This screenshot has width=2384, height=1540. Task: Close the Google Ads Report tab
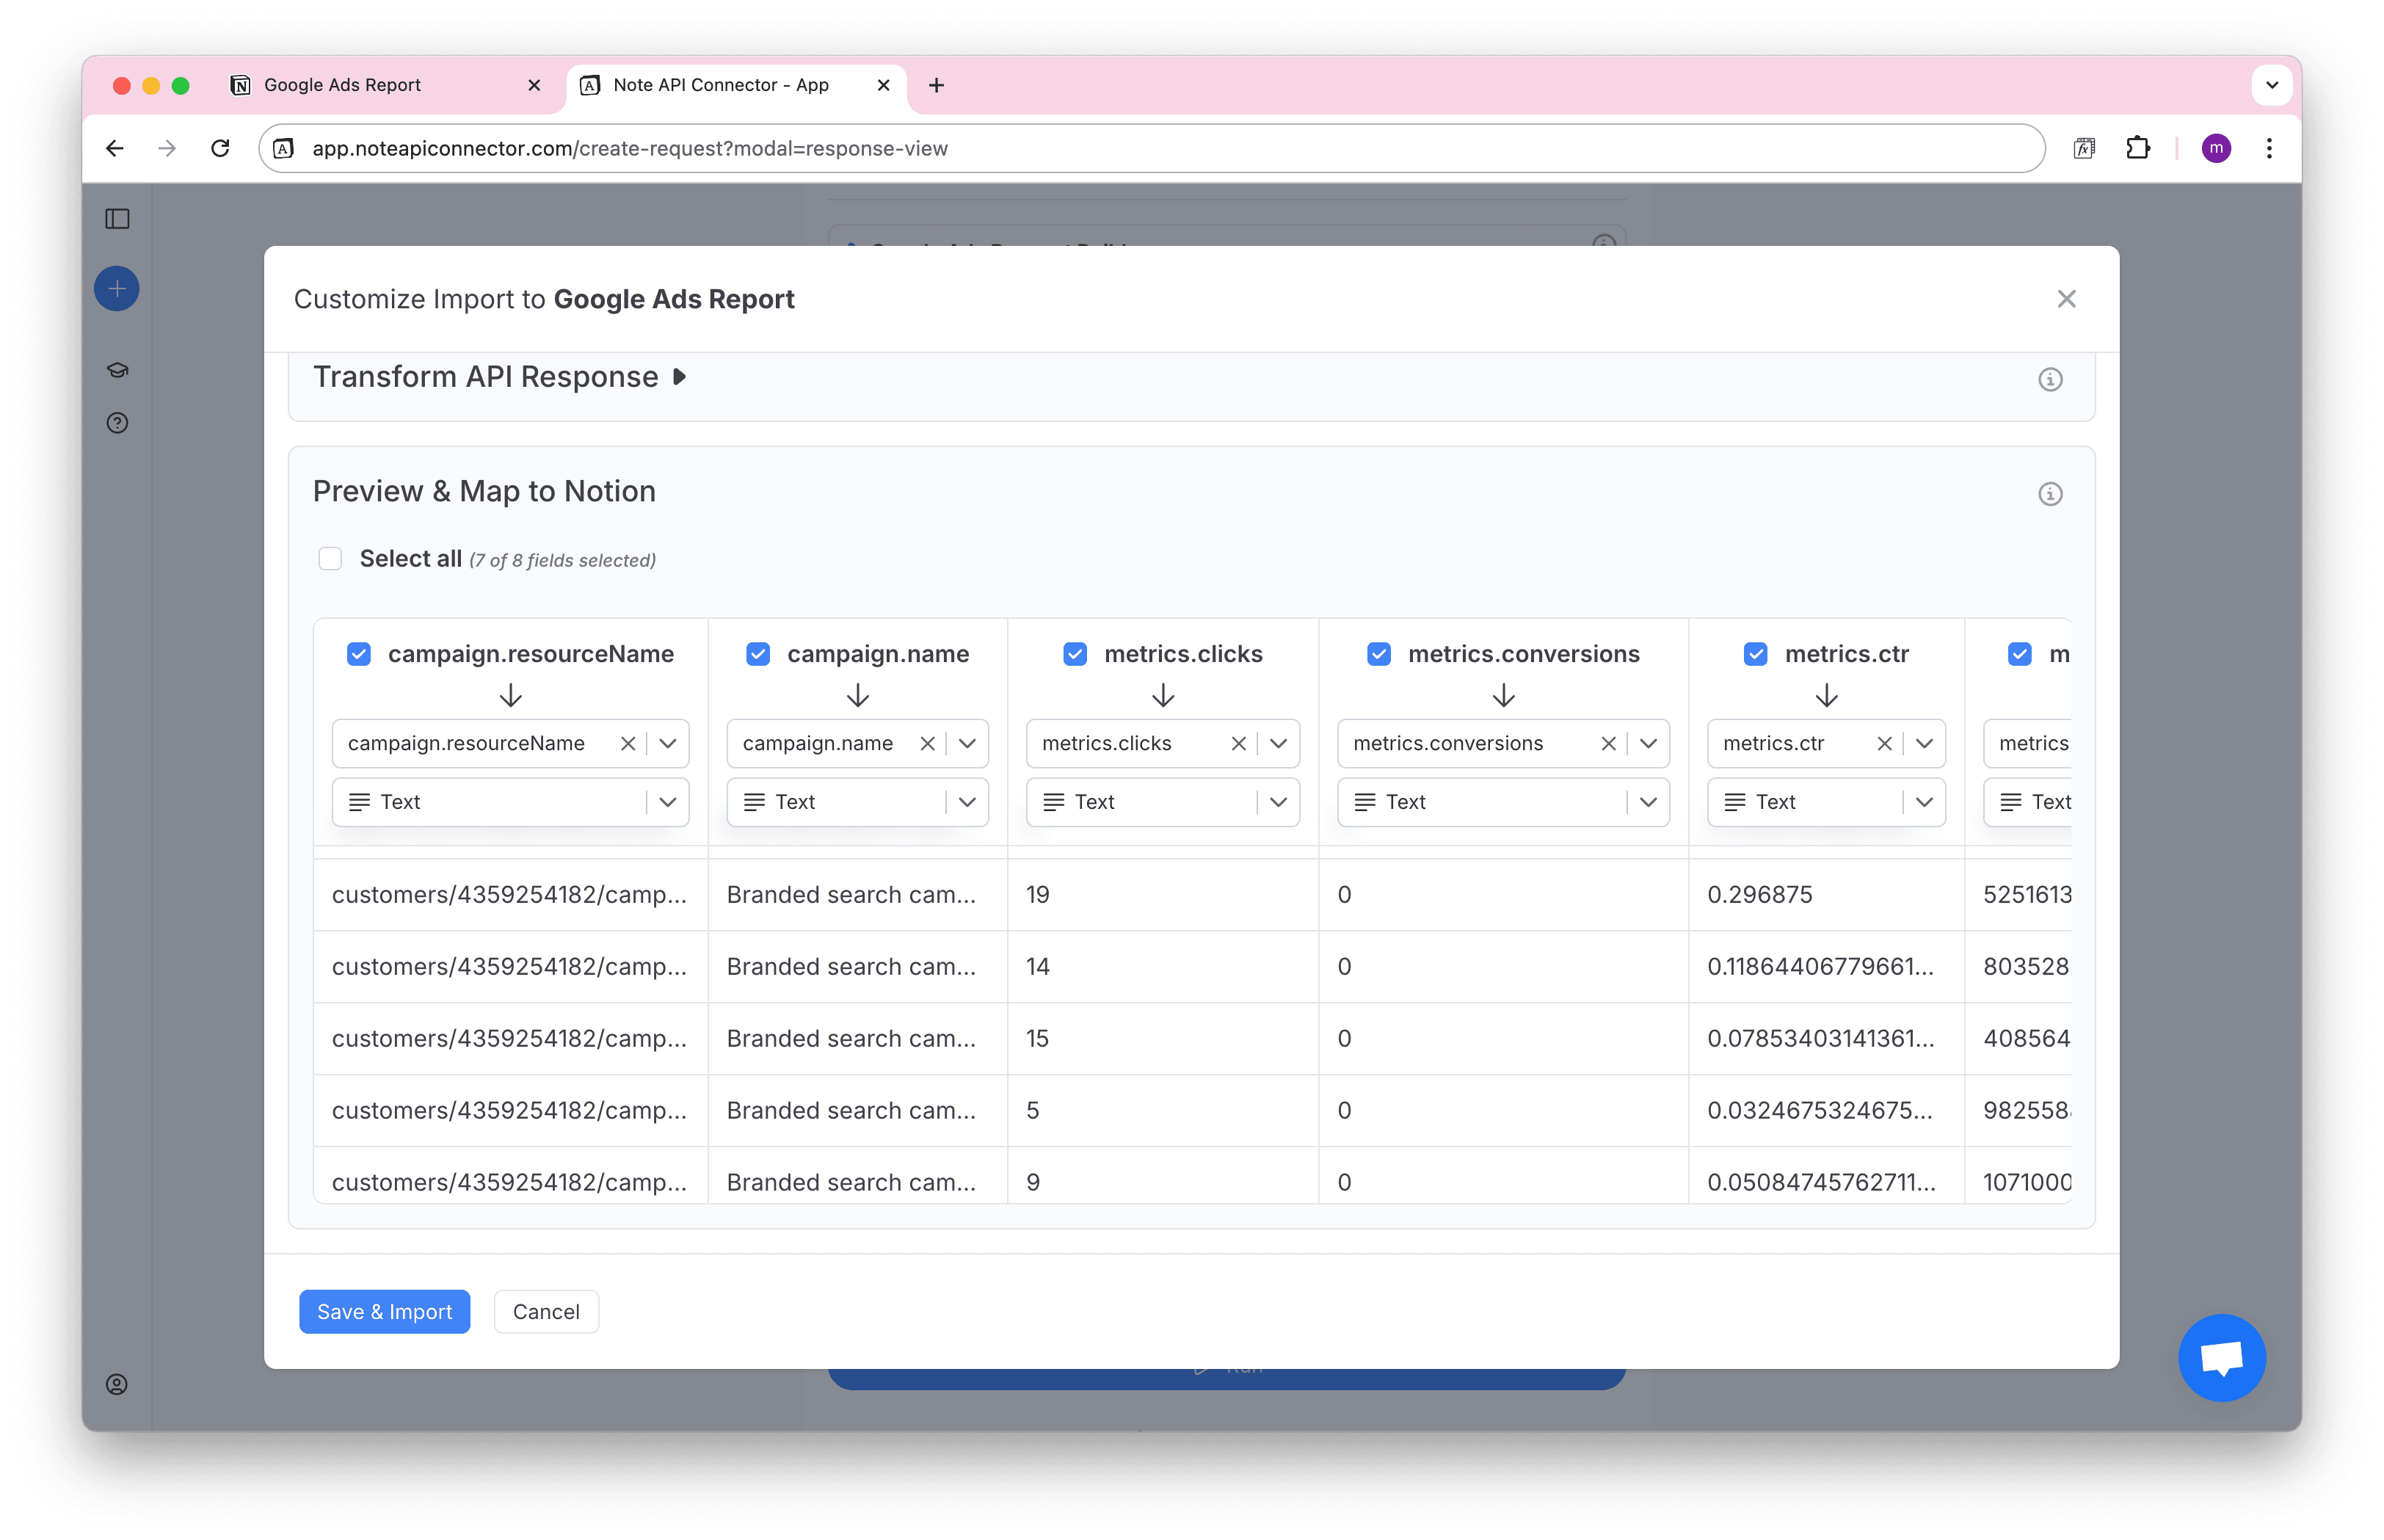tap(534, 86)
